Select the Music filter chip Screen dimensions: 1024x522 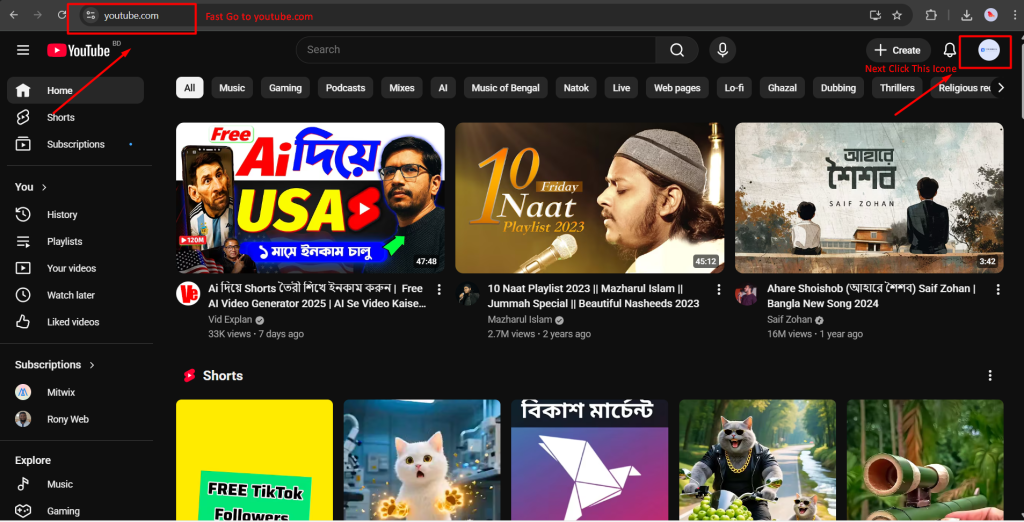pos(232,88)
